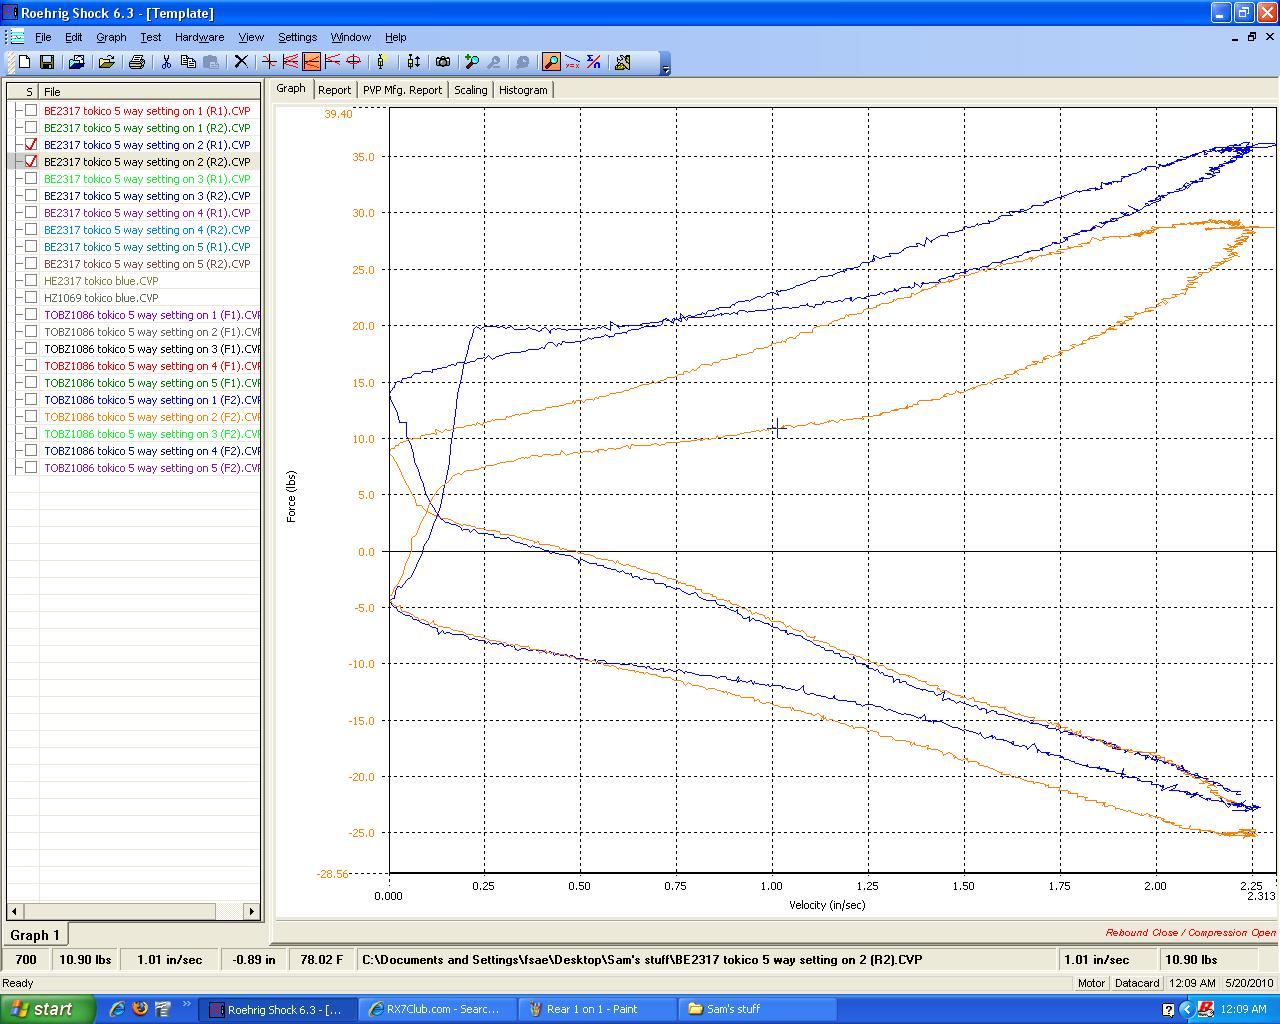Expand the Settings menu
1280x1024 pixels.
click(297, 37)
